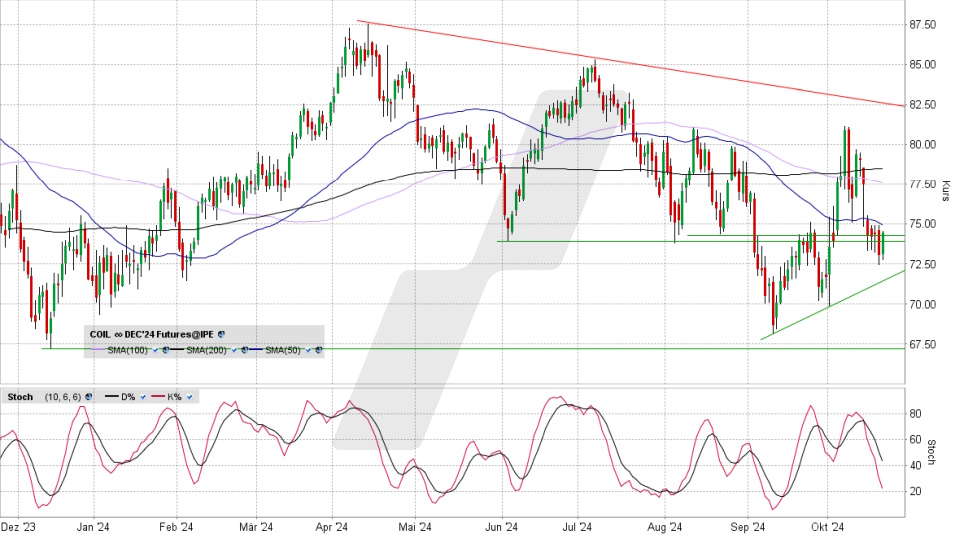Viewport: 960px width, 540px height.
Task: Click the 85.00 price axis label
Action: pos(923,64)
